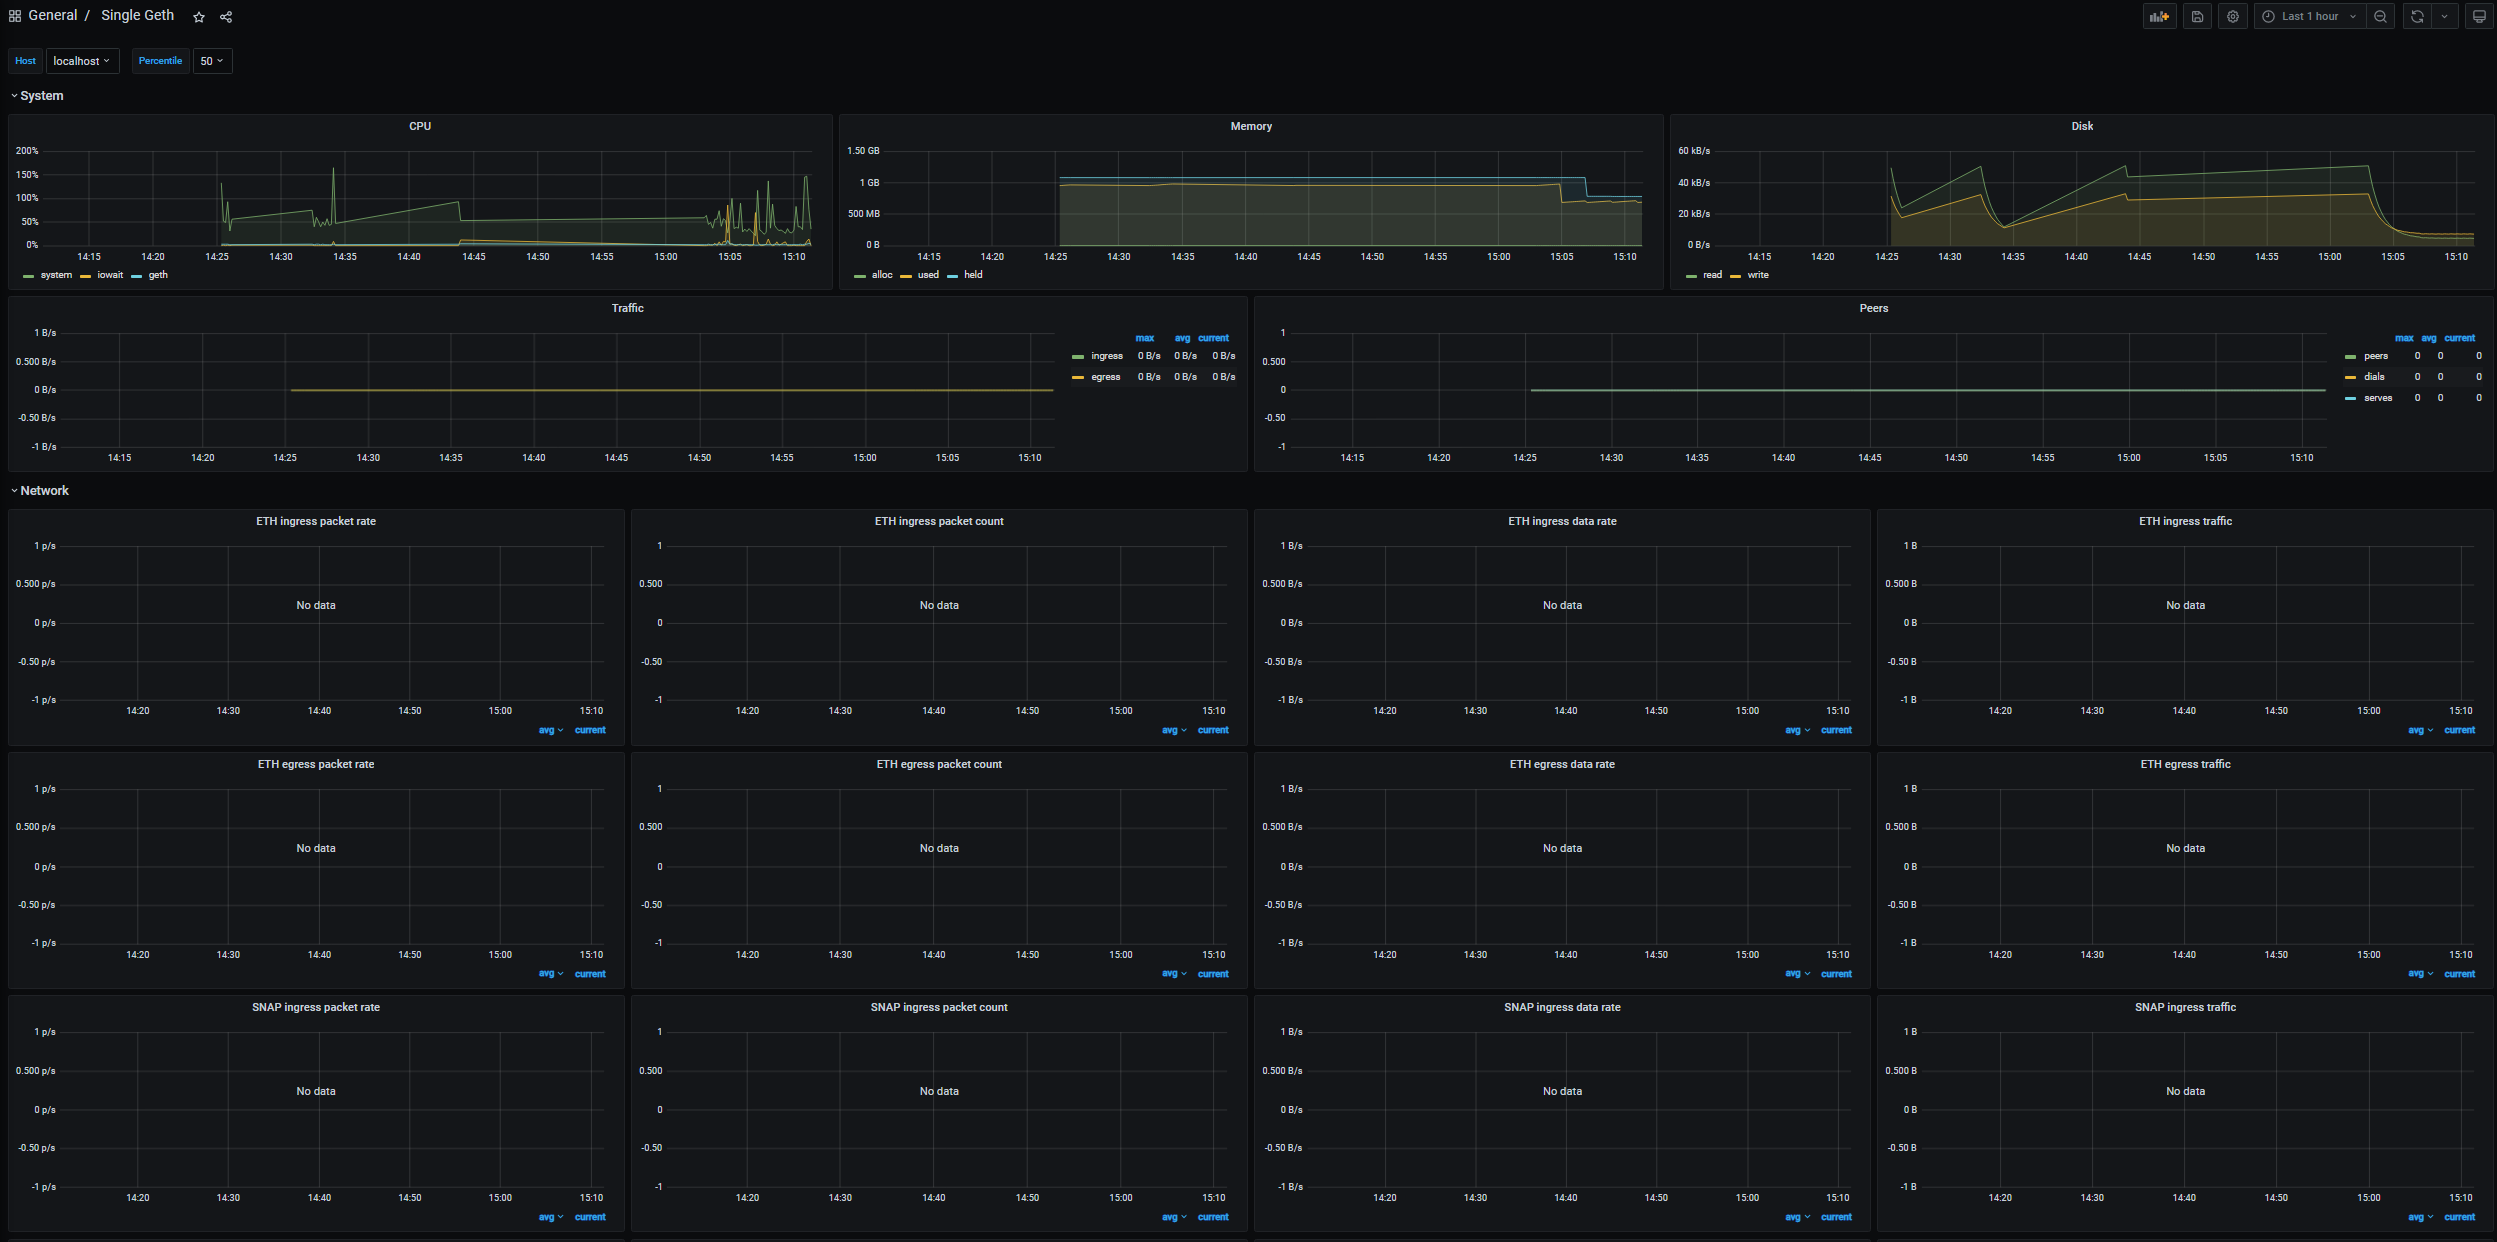Image resolution: width=2497 pixels, height=1242 pixels.
Task: Star the Single Geth dashboard
Action: pyautogui.click(x=199, y=16)
